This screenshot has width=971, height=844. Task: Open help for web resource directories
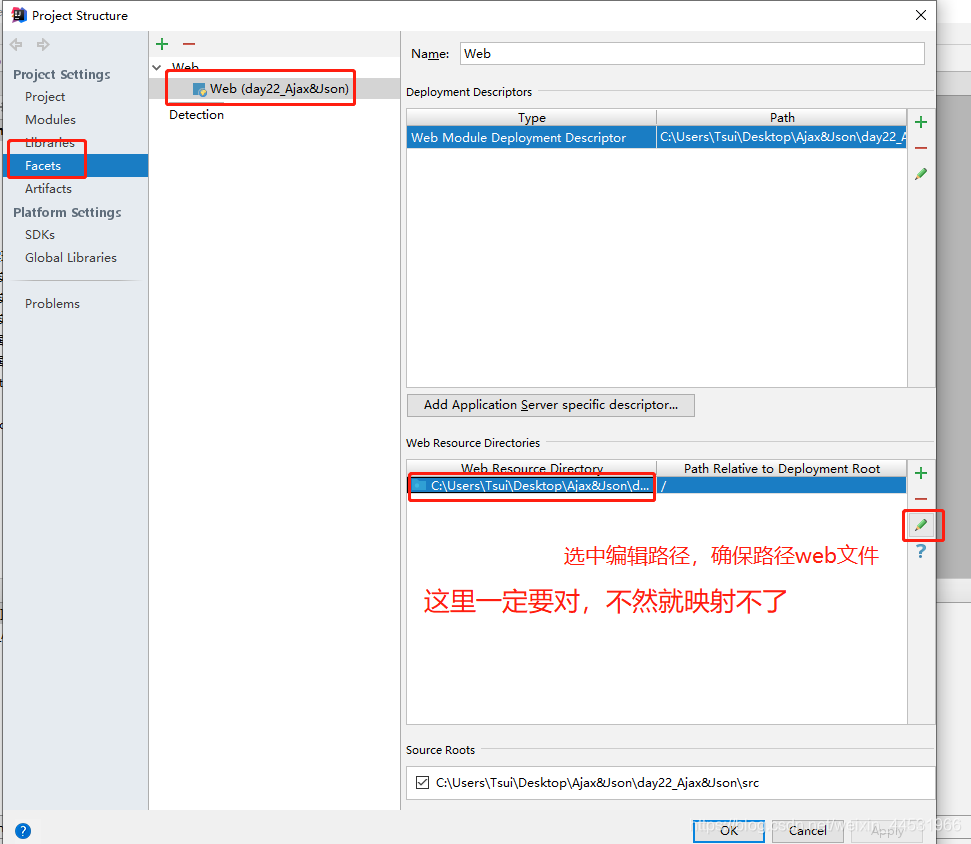pyautogui.click(x=921, y=551)
